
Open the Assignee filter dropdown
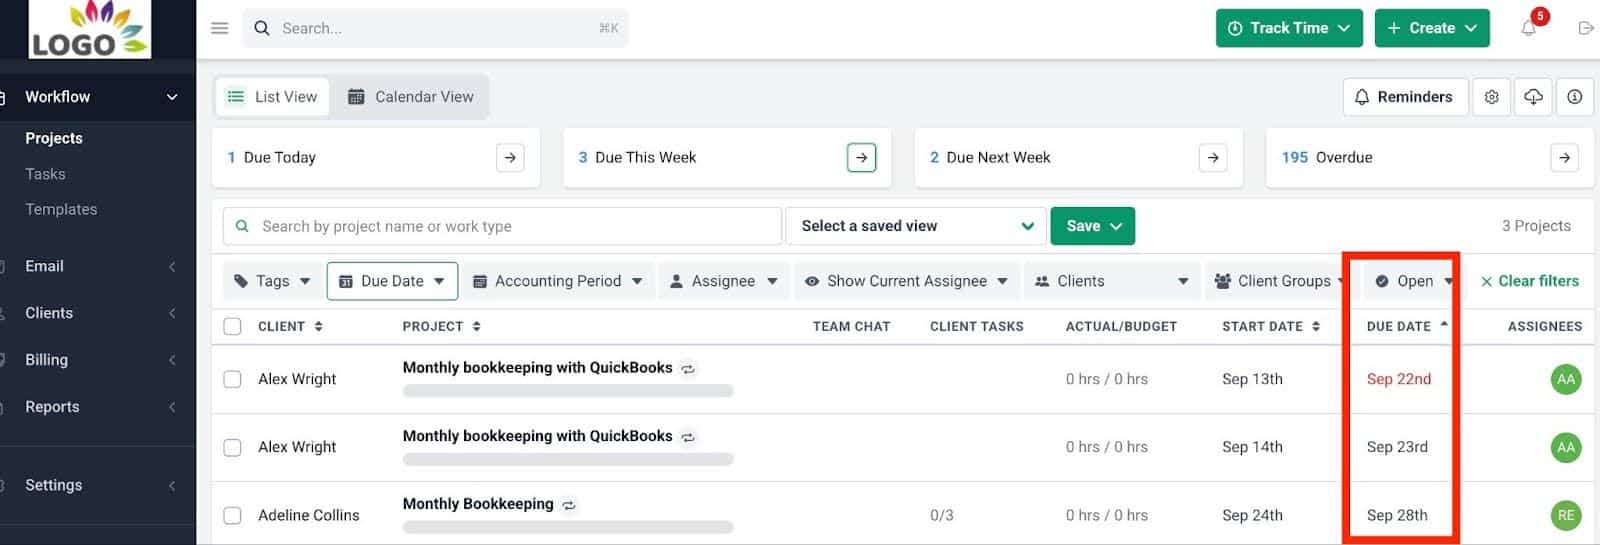(x=723, y=281)
